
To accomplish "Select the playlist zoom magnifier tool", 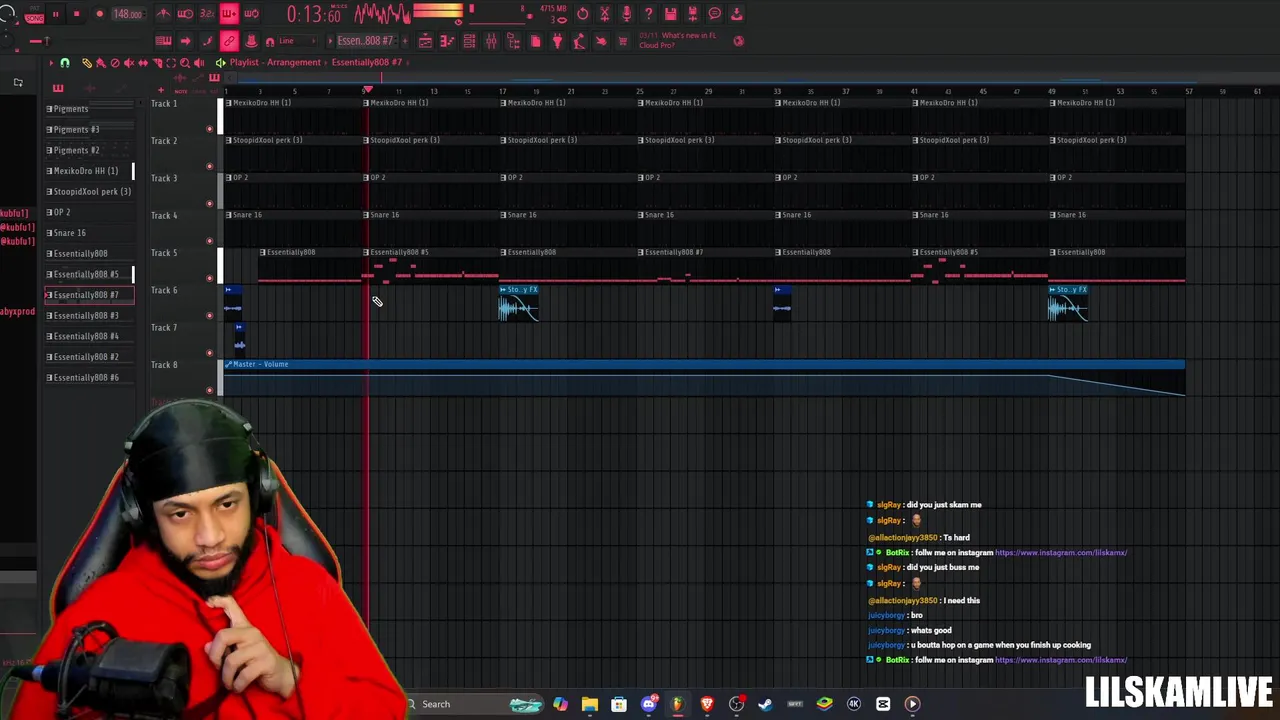I will [185, 63].
